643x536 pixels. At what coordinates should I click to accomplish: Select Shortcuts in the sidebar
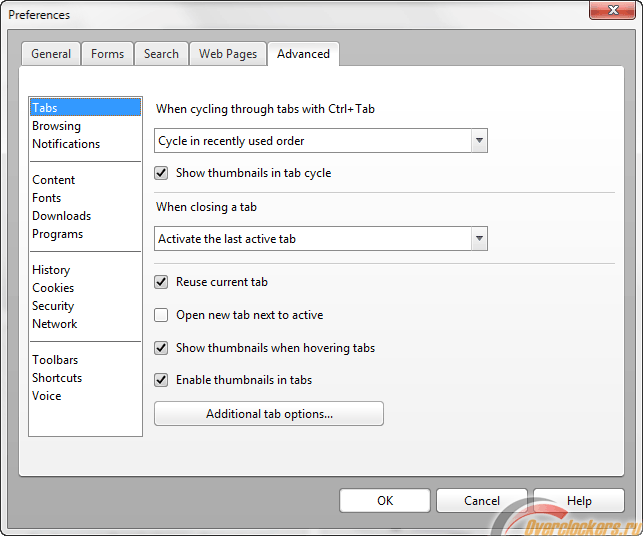tap(85, 378)
